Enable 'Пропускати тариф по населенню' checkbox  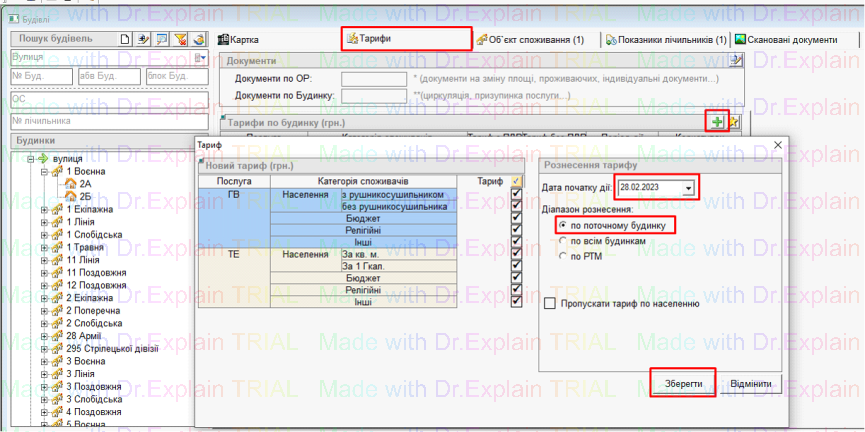click(x=548, y=302)
